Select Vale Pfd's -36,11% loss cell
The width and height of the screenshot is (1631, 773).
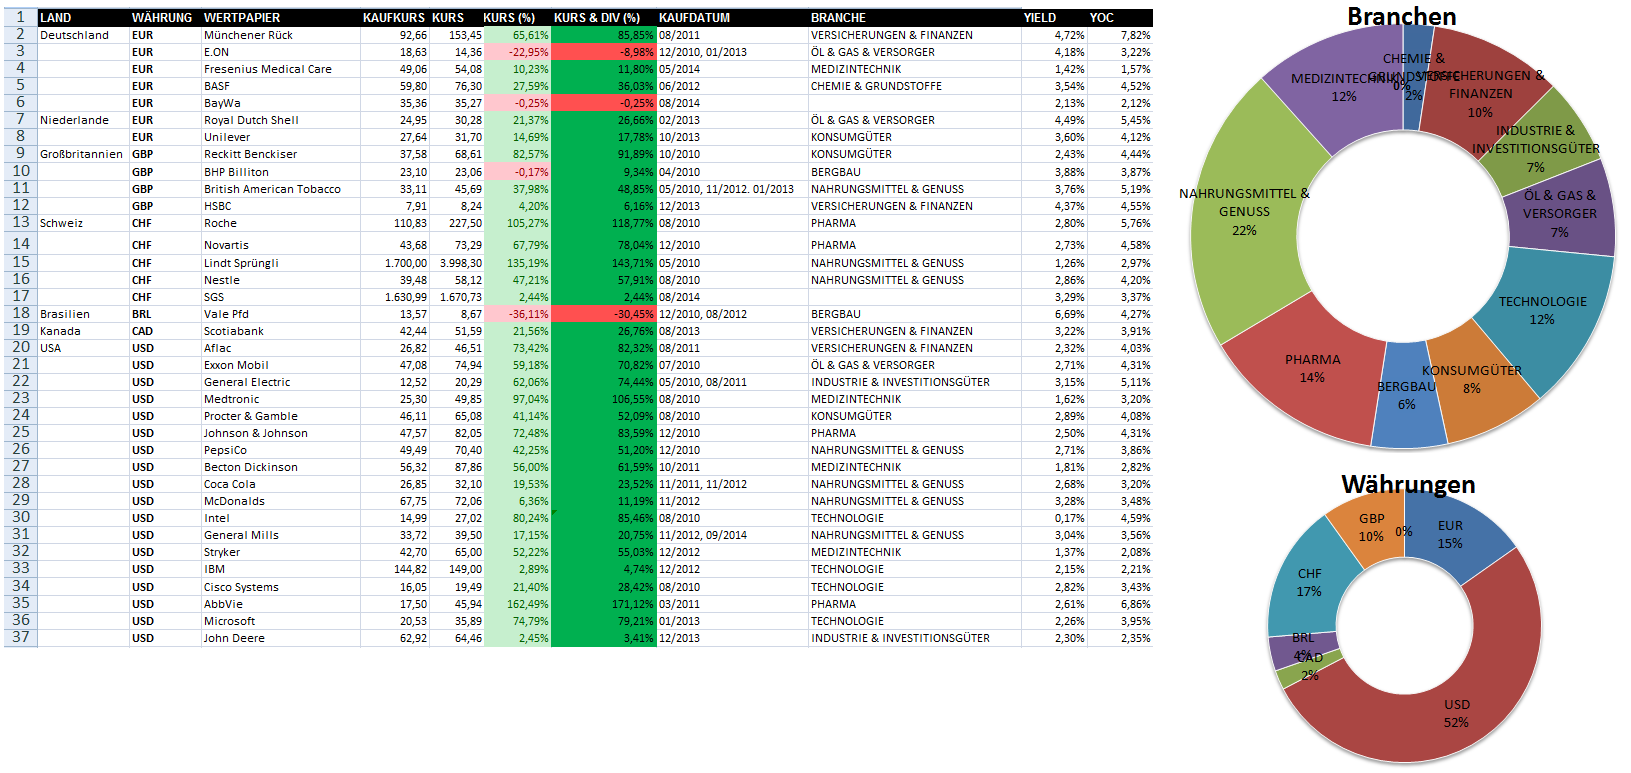tap(517, 314)
